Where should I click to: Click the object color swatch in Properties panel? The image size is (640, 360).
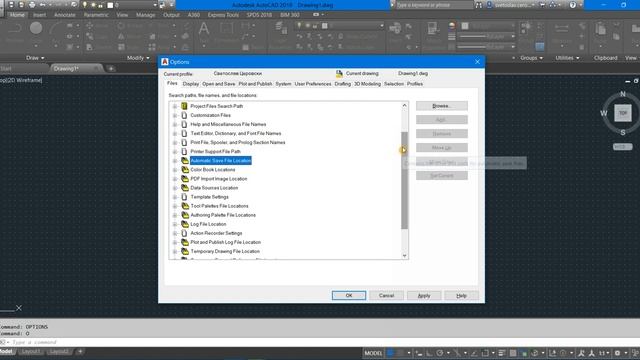tap(465, 26)
